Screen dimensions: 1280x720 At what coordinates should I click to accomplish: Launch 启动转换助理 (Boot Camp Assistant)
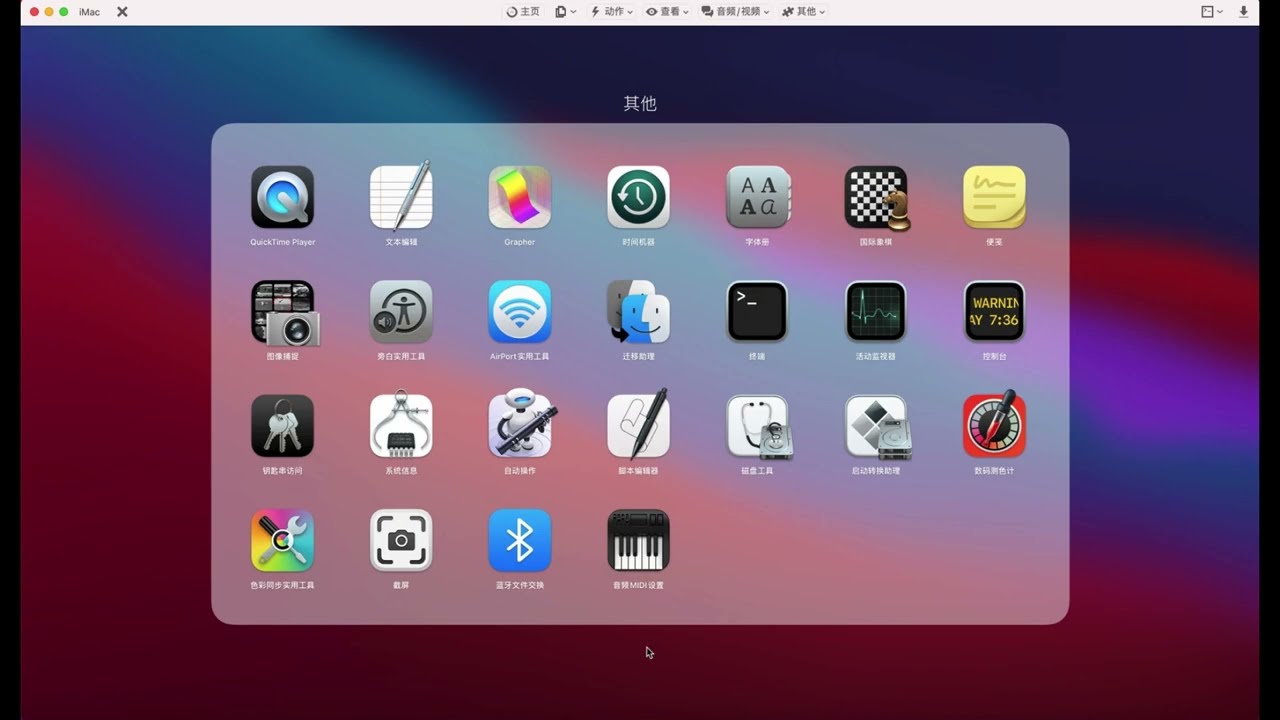(876, 426)
